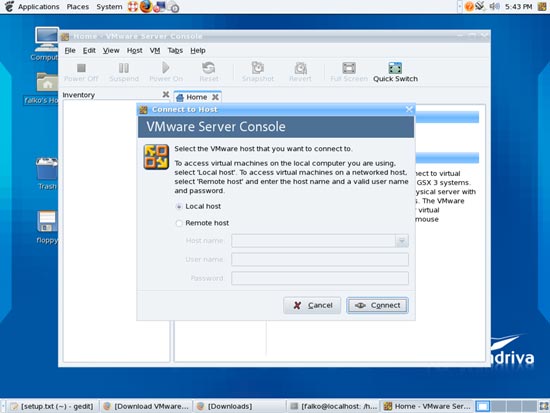
Task: Close the Inventory panel
Action: 166,94
